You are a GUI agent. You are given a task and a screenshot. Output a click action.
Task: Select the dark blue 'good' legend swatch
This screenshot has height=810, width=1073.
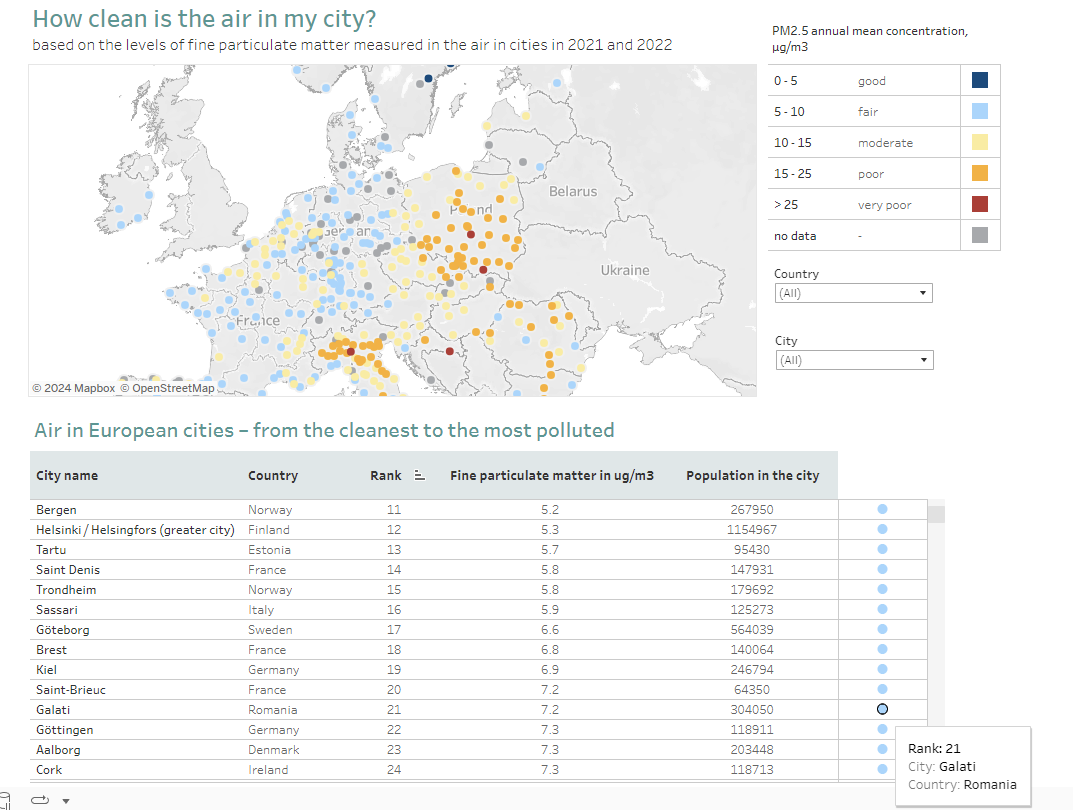pyautogui.click(x=980, y=80)
